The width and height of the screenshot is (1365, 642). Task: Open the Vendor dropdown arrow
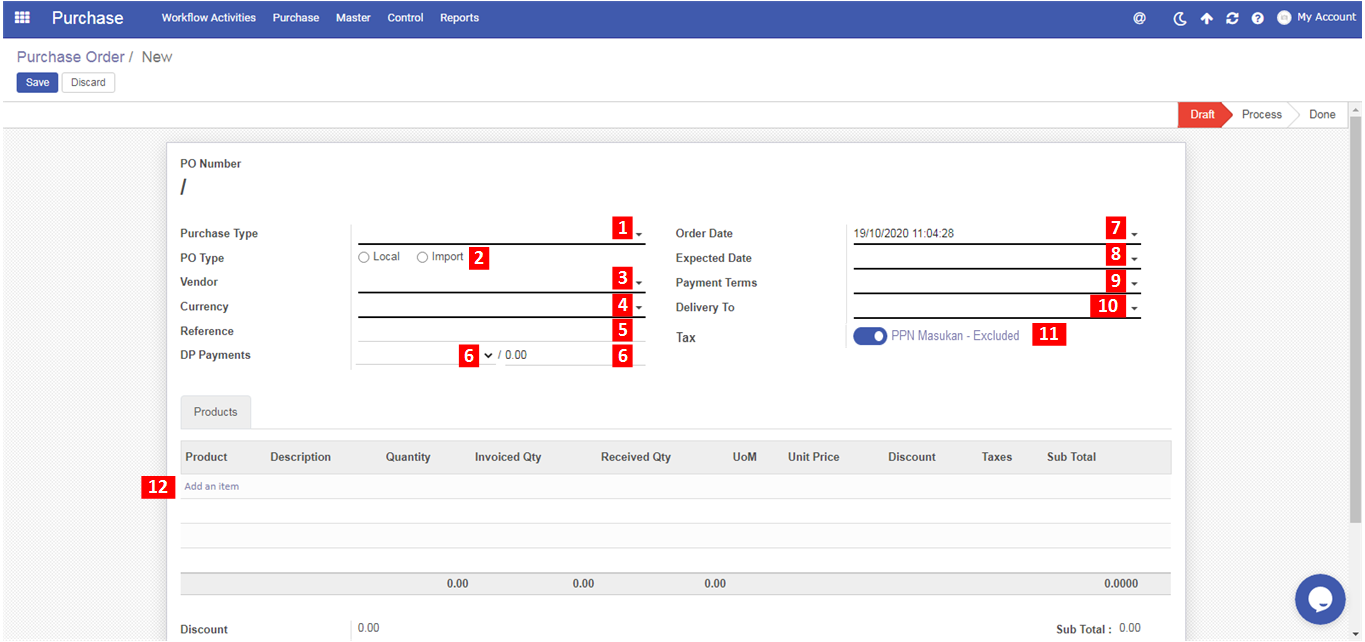[x=639, y=284]
